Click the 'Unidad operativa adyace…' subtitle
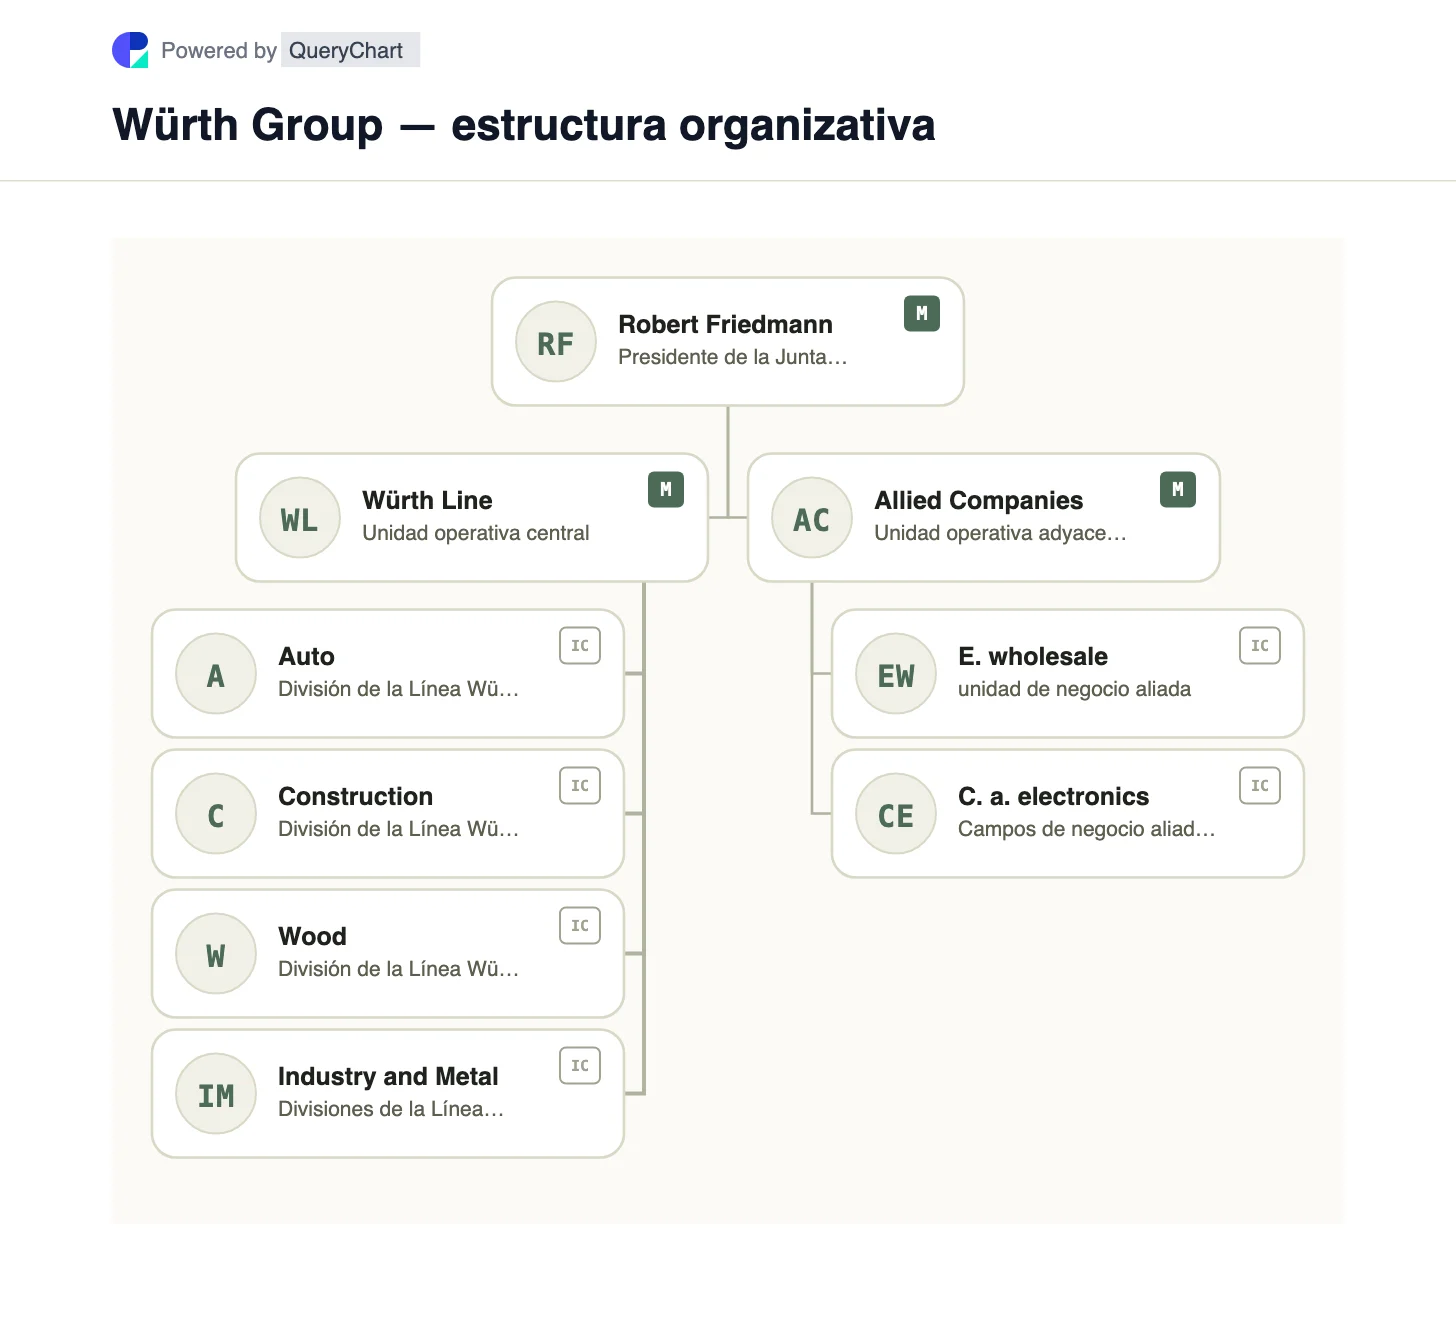The height and width of the screenshot is (1336, 1456). [1000, 533]
